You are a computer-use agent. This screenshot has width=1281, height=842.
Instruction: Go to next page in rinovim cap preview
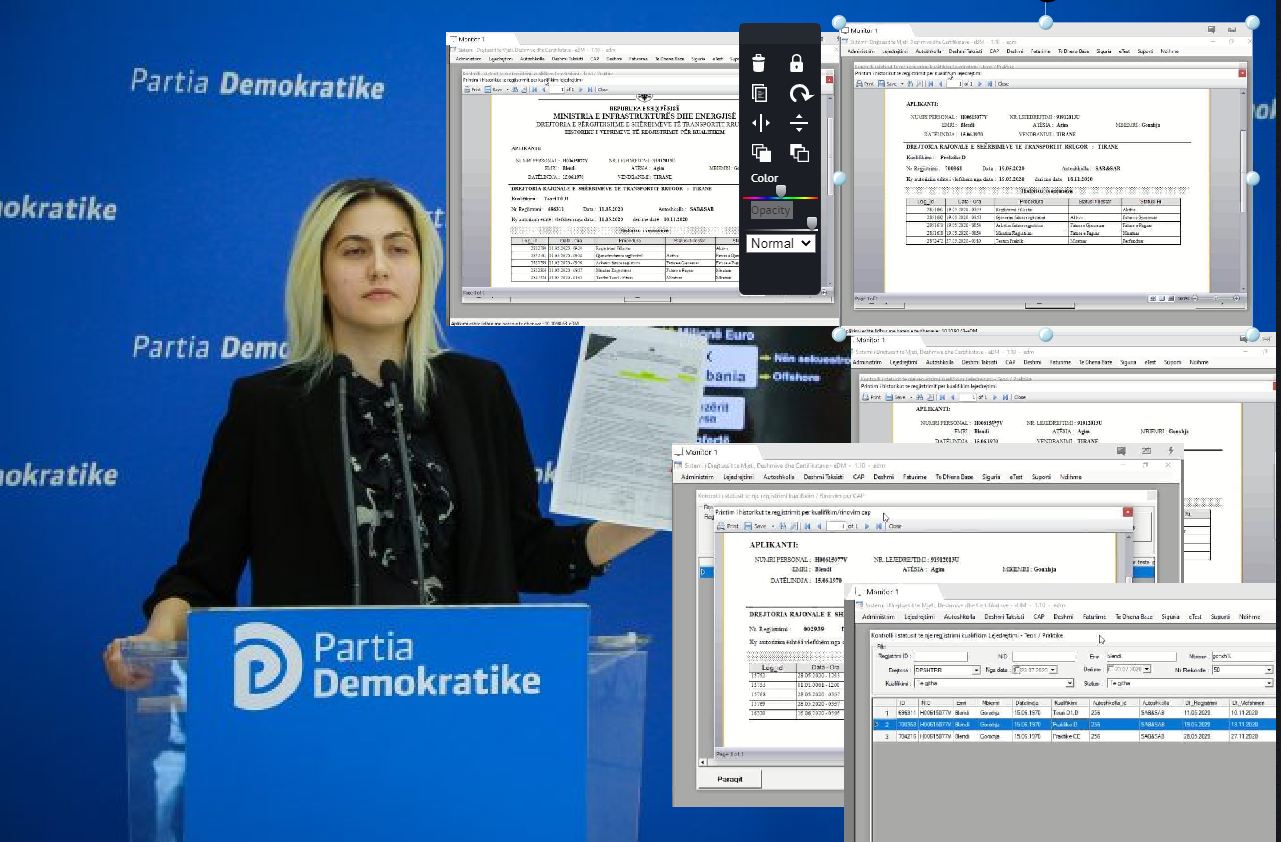coord(867,526)
